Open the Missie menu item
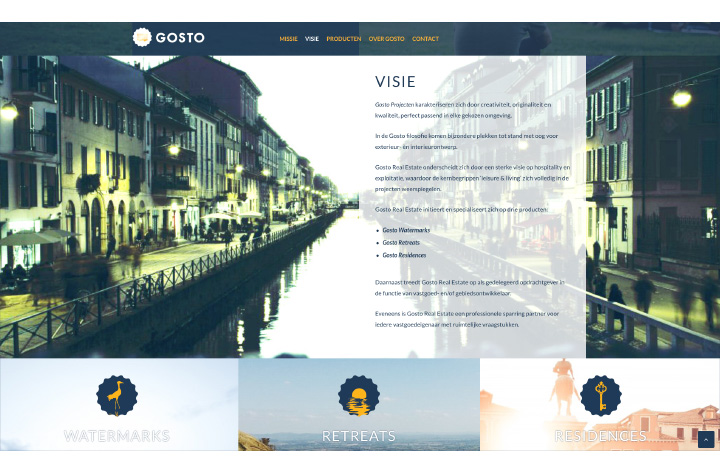The image size is (720, 473). point(288,39)
